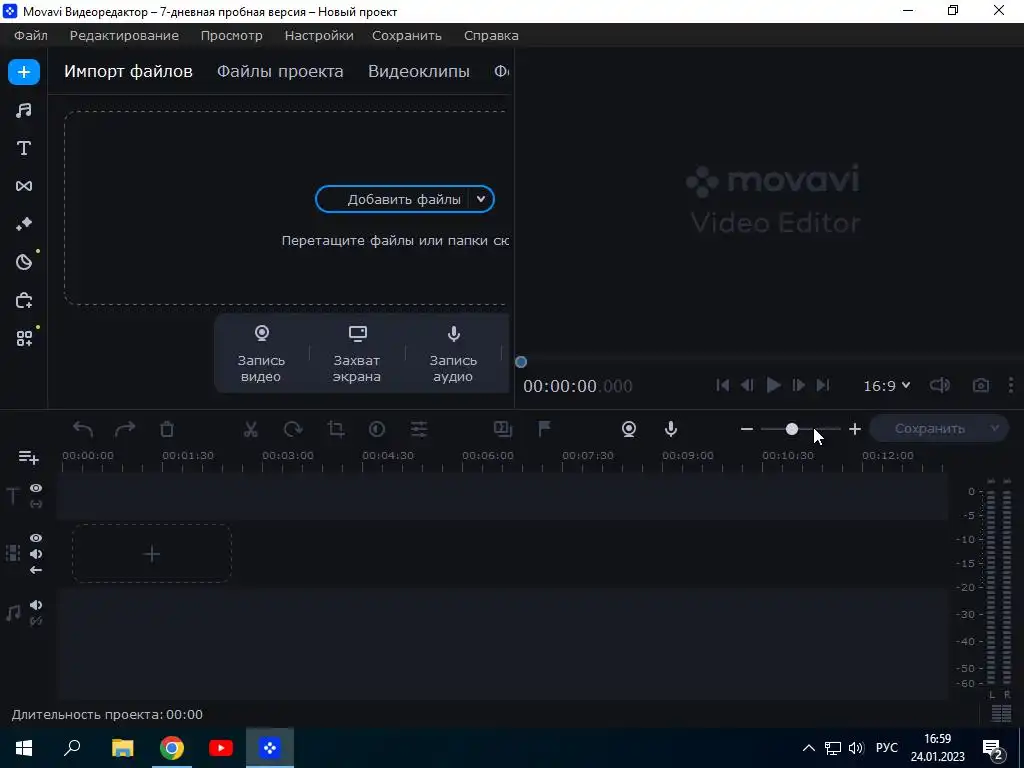Open the Import tab with plus icon

click(x=24, y=72)
